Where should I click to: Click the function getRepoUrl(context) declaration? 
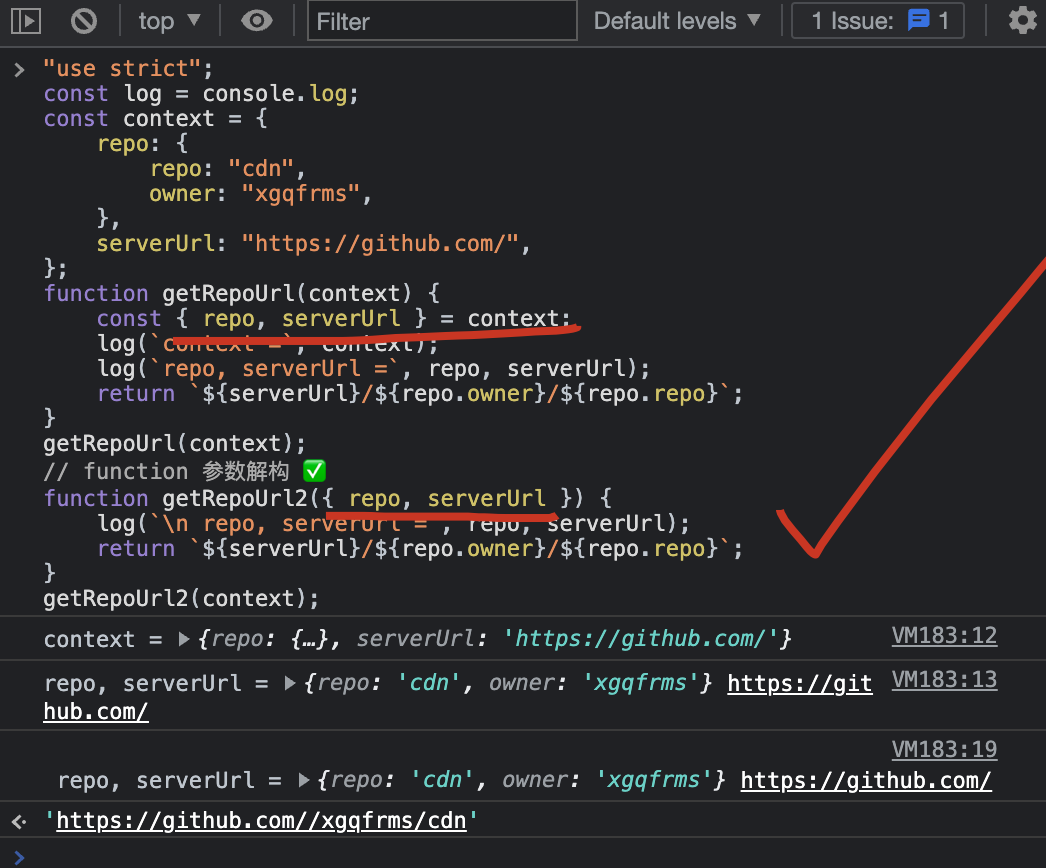[x=241, y=294]
